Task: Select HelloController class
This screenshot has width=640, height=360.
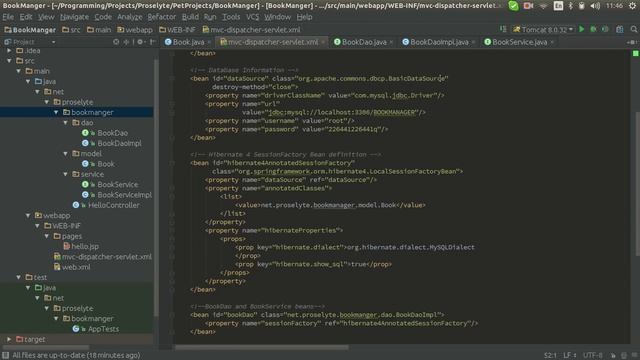Action: click(x=113, y=205)
